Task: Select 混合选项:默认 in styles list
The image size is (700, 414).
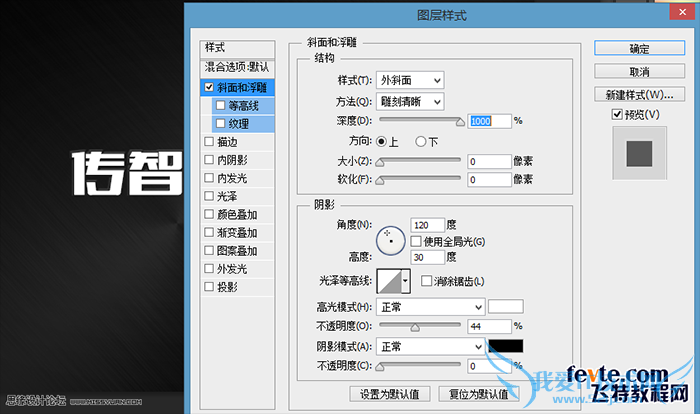Action: (x=238, y=67)
